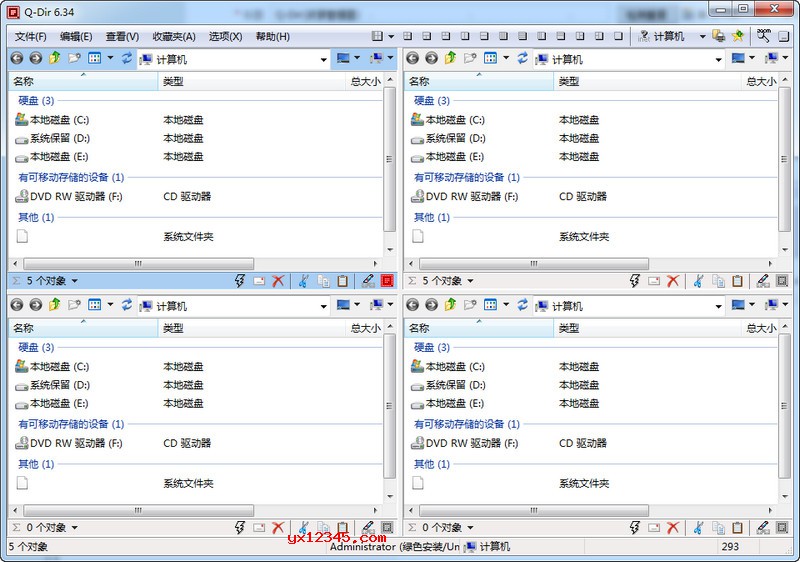Refresh the top-left pane

(127, 58)
